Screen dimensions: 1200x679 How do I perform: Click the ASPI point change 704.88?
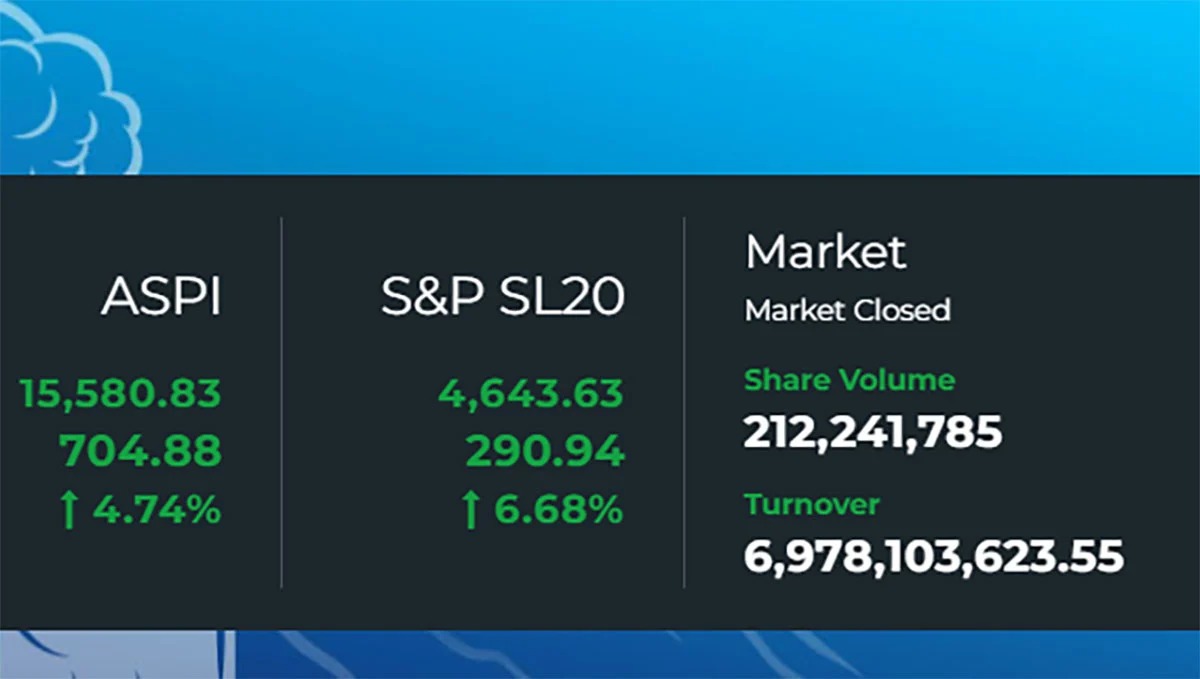tap(141, 452)
